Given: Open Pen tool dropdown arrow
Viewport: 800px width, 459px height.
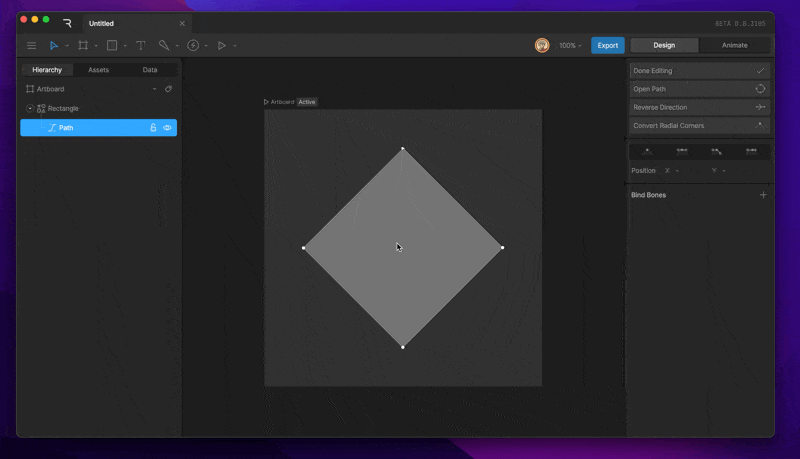Looking at the screenshot, I should 177,46.
